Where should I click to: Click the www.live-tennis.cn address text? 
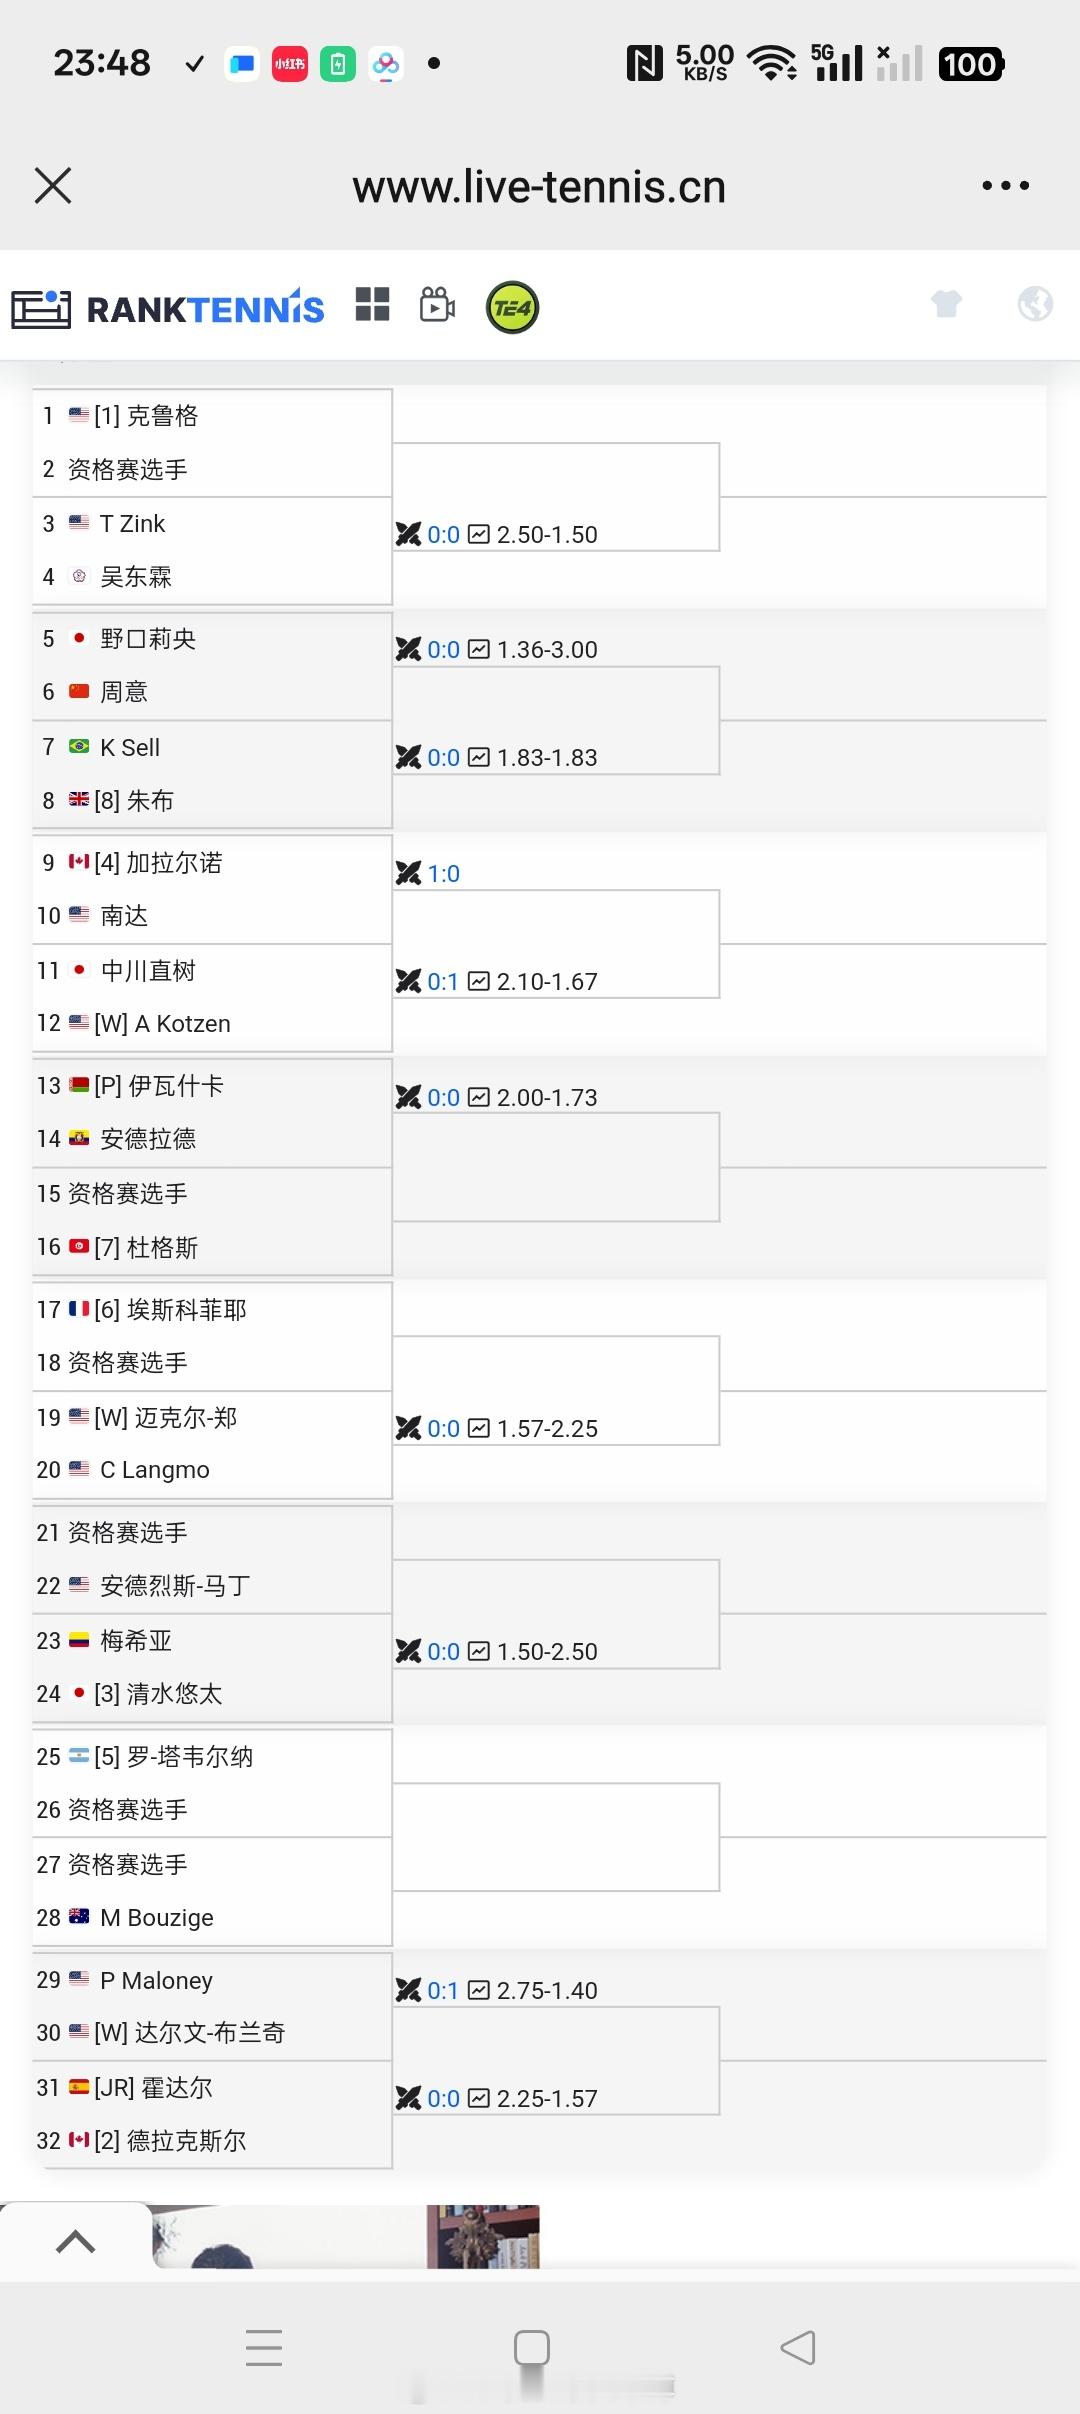[539, 187]
